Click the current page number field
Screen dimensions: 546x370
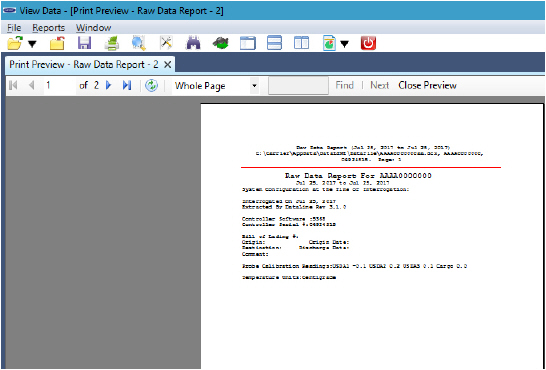[x=59, y=85]
